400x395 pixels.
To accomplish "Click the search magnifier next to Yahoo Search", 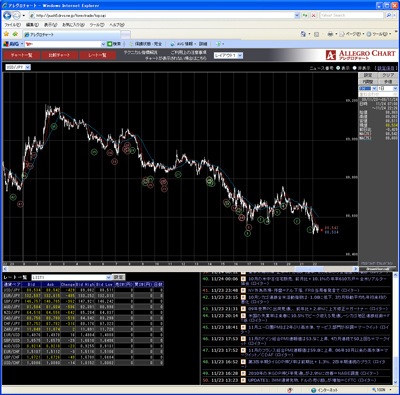I will pyautogui.click(x=389, y=15).
